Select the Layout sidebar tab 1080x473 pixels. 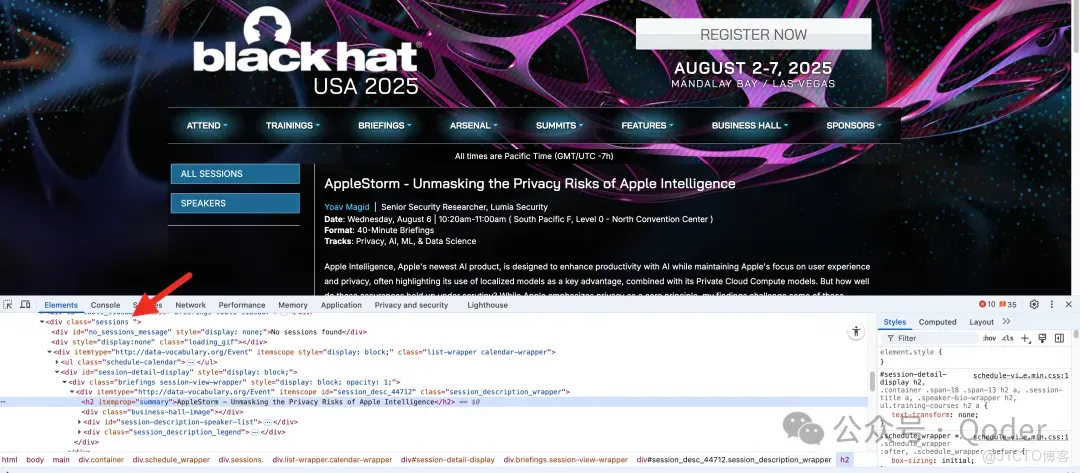point(982,322)
